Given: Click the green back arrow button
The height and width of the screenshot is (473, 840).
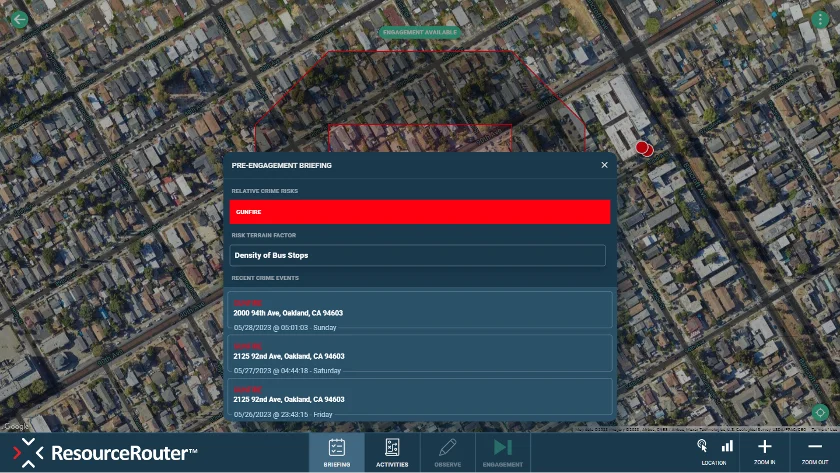Looking at the screenshot, I should coord(18,19).
